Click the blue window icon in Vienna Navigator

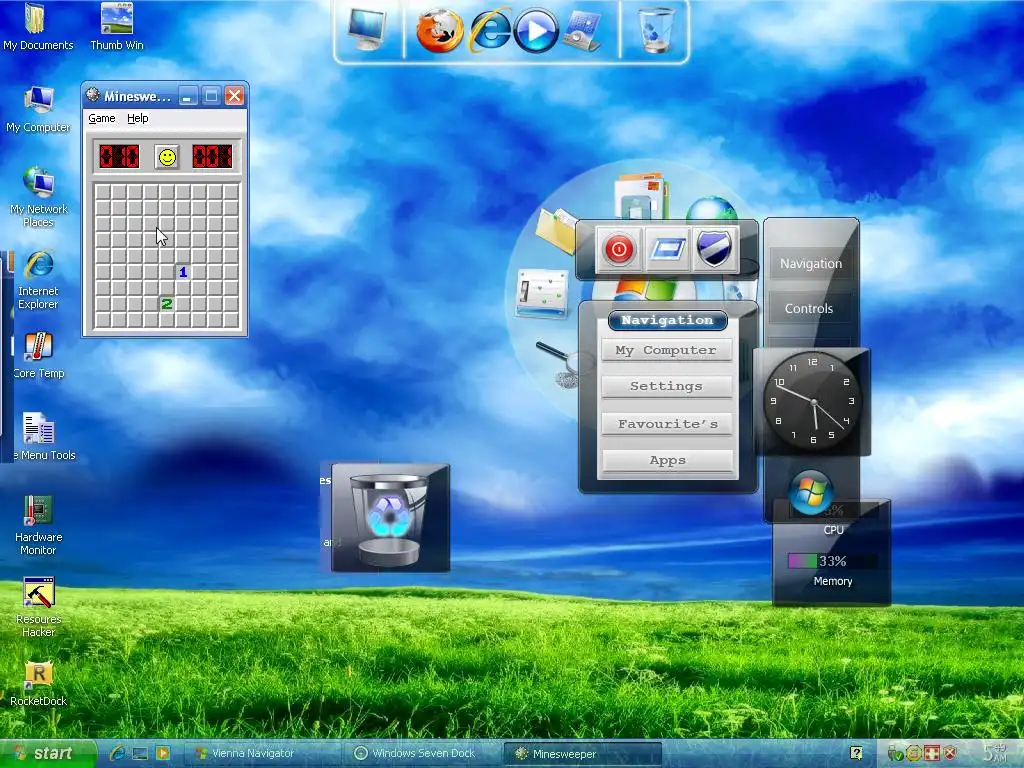[x=667, y=249]
